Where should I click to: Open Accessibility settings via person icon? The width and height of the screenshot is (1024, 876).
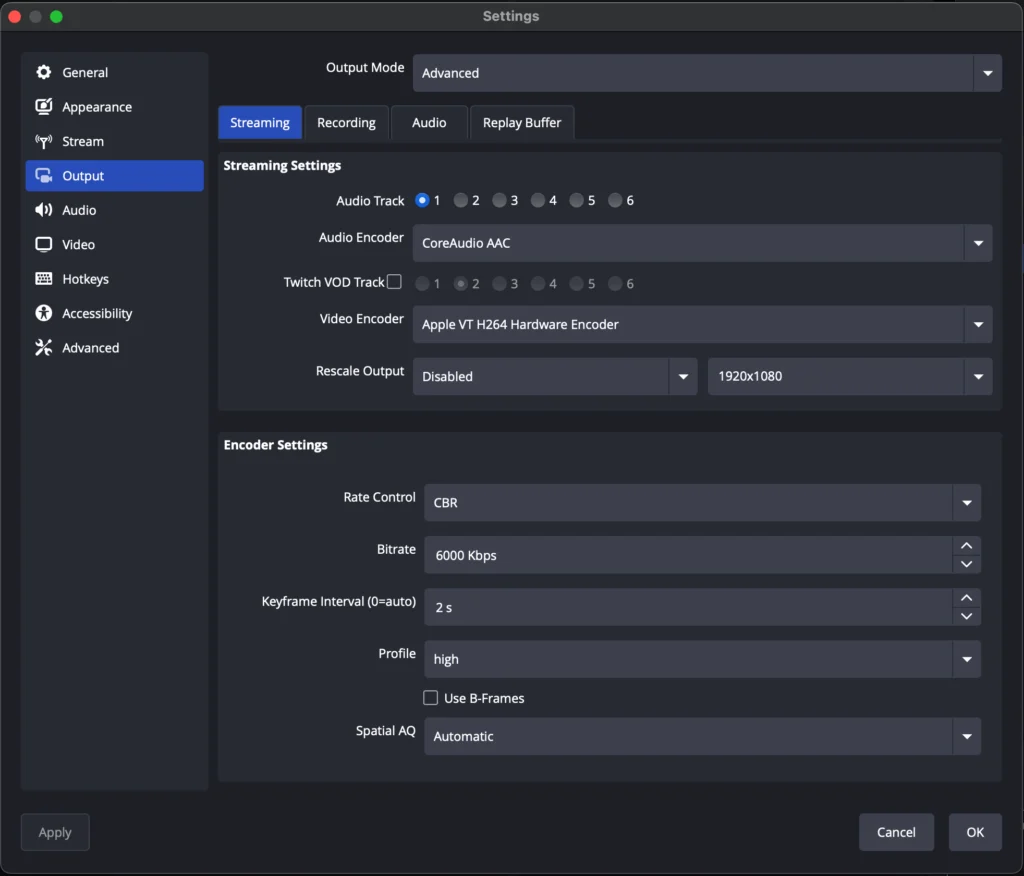tap(43, 313)
